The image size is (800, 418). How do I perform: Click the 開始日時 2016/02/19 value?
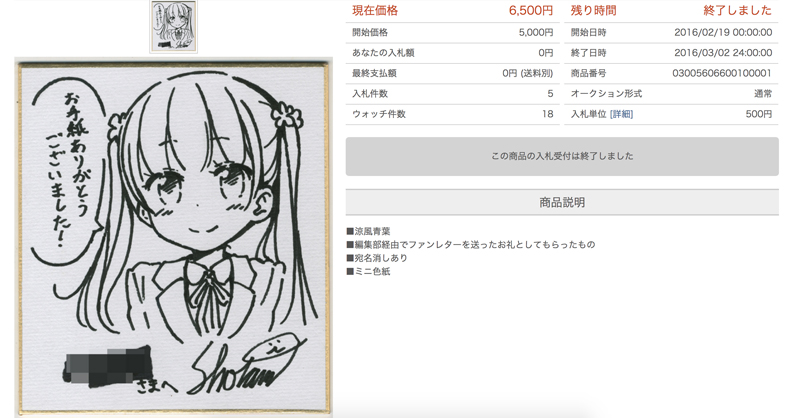coord(723,33)
